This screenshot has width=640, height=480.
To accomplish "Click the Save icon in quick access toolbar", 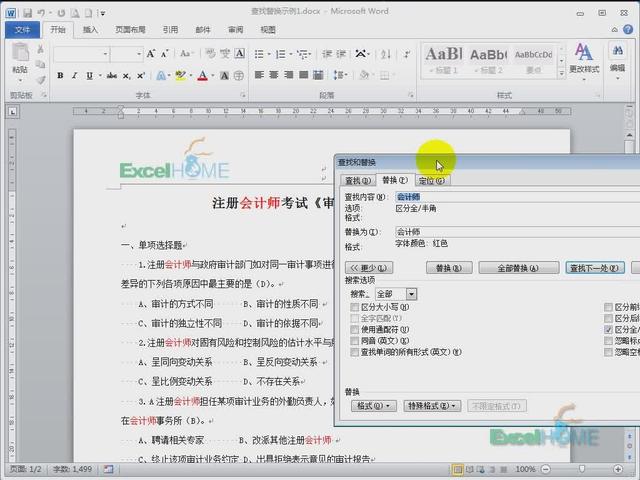I will click(27, 13).
